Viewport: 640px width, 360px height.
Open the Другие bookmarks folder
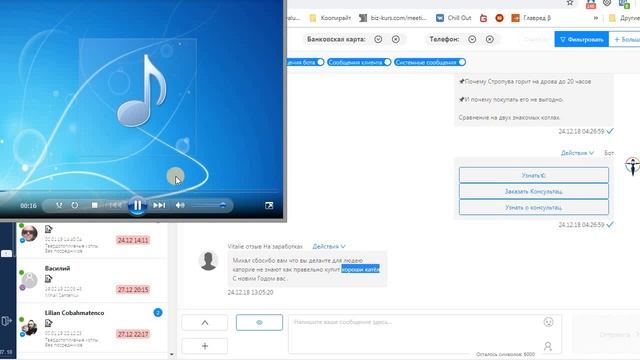(624, 18)
